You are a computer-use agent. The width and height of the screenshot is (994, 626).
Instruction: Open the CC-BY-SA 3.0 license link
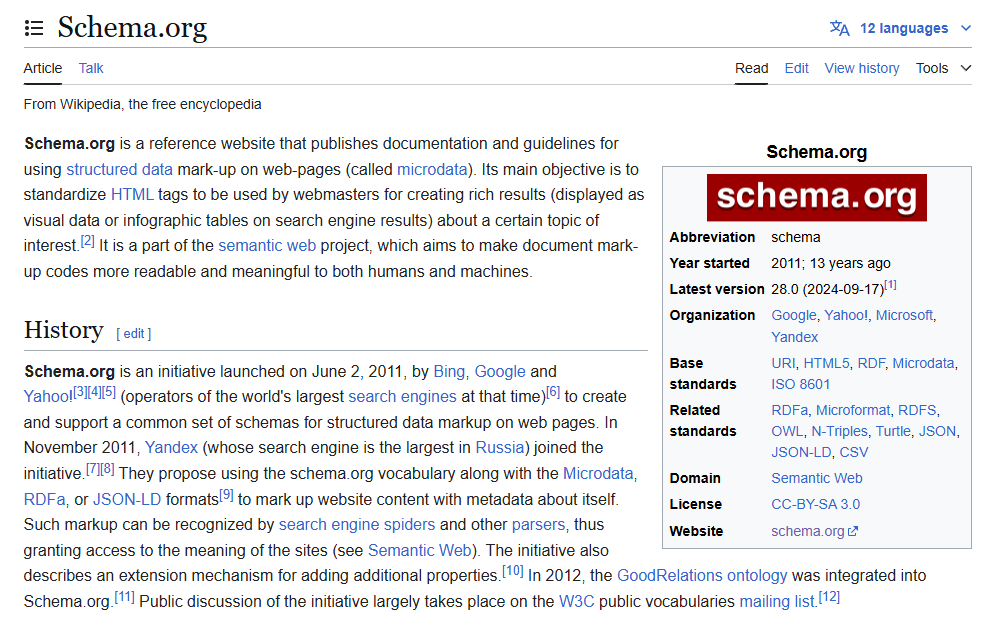tap(815, 504)
